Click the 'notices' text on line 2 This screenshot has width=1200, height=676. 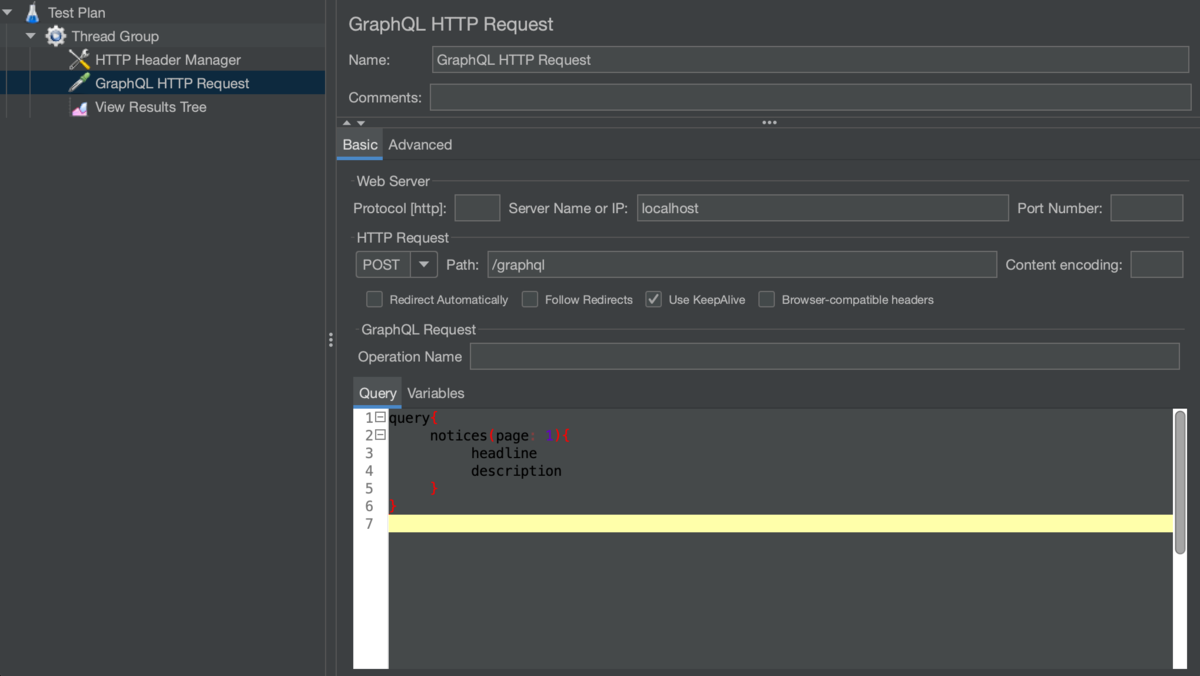(x=459, y=435)
